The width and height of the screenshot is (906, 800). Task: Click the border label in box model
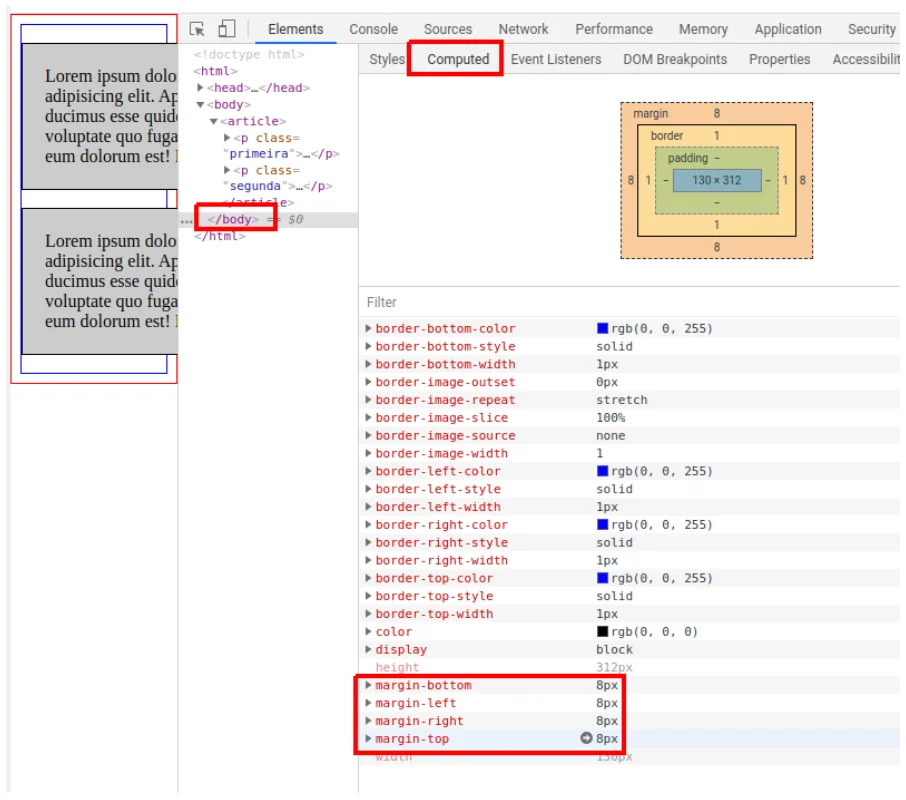click(666, 136)
